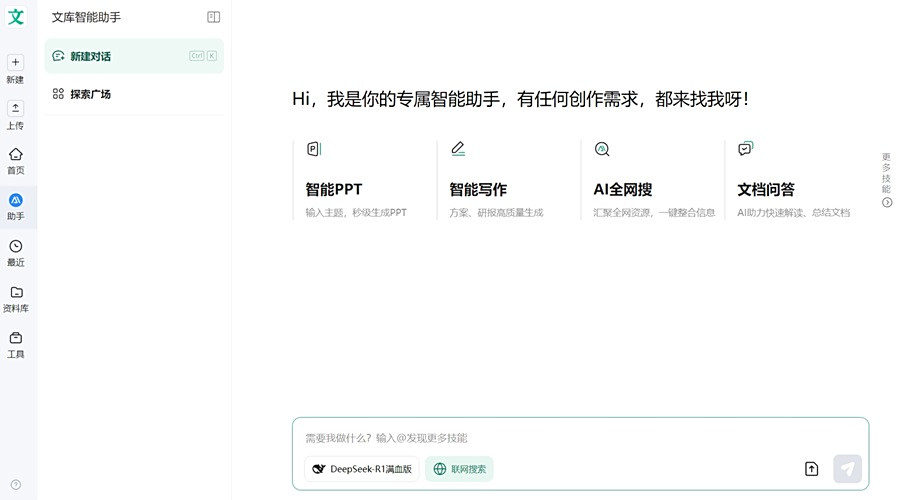Expand 更多技能 on the right edge

click(x=887, y=180)
